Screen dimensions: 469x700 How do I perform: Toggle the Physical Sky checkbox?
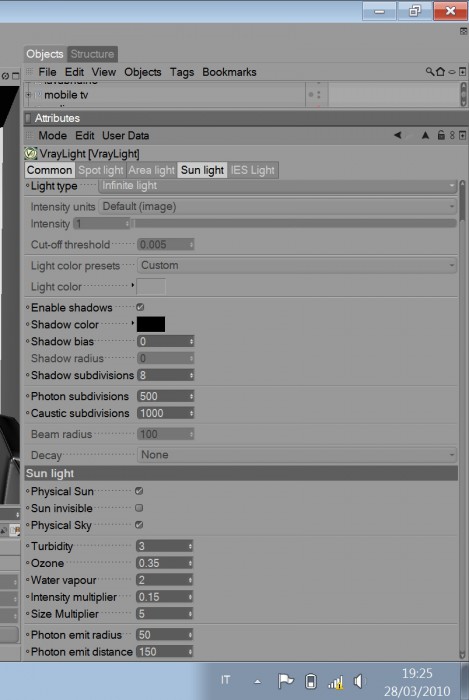pyautogui.click(x=139, y=525)
